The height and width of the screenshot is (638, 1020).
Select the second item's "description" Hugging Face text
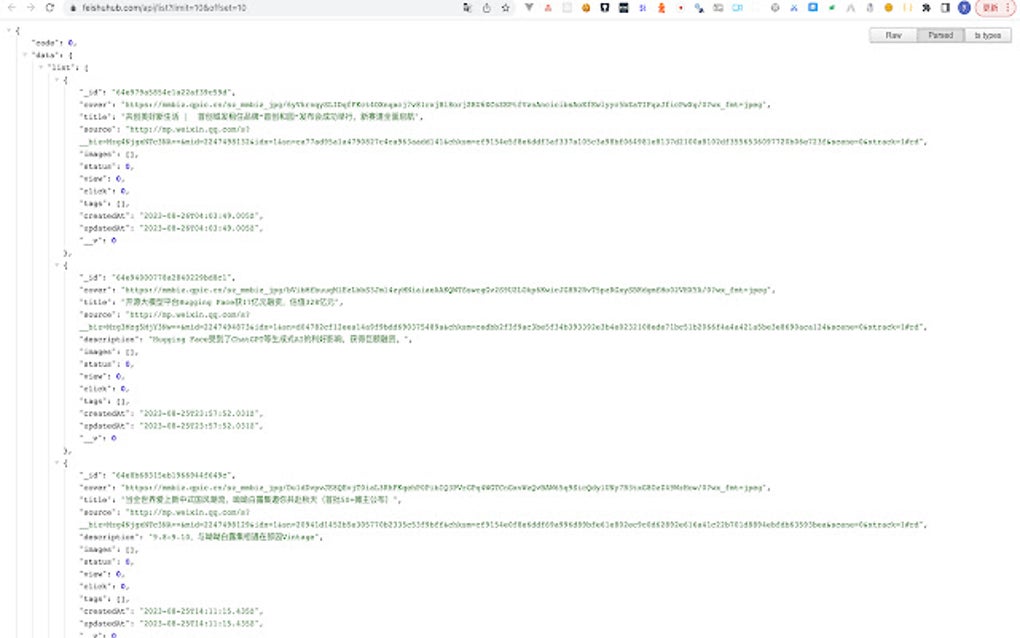pos(280,339)
